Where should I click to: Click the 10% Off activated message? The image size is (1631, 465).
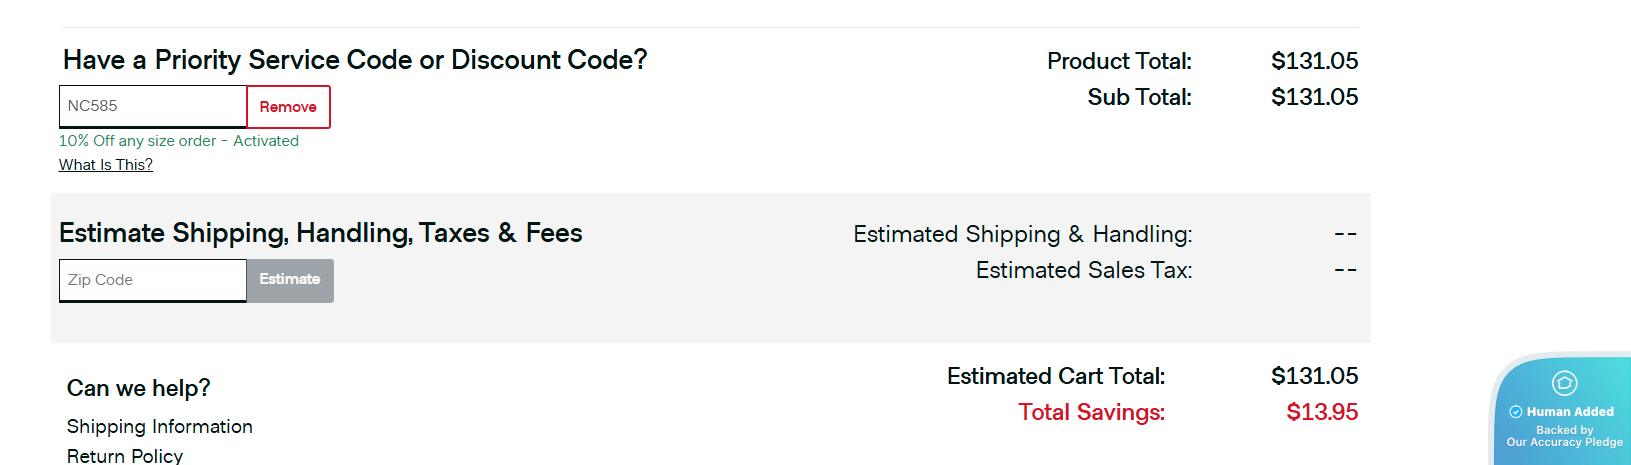click(x=179, y=141)
